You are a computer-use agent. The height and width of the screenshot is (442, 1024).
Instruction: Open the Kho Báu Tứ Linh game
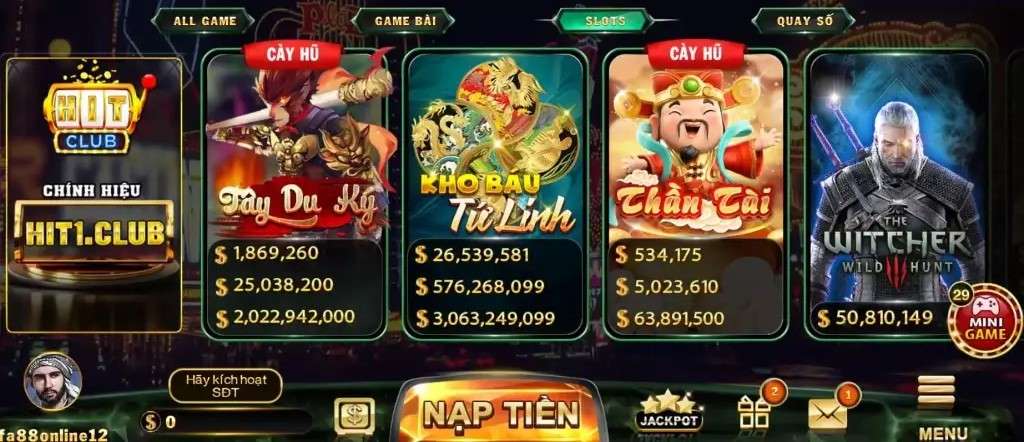click(x=494, y=195)
